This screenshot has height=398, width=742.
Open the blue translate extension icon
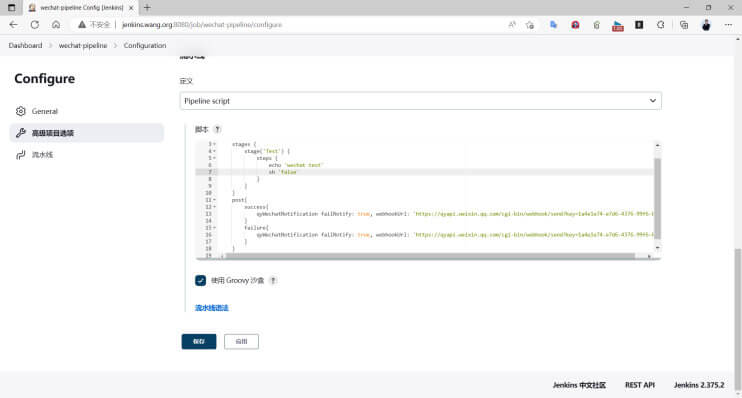[553, 25]
